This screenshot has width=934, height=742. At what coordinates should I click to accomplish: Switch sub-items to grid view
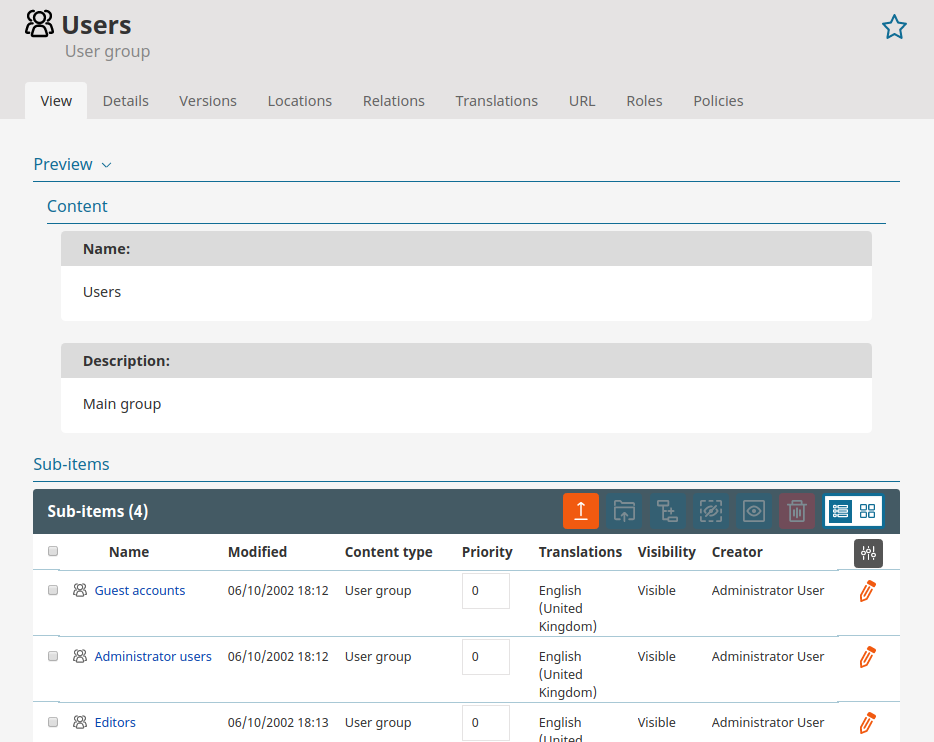click(867, 511)
